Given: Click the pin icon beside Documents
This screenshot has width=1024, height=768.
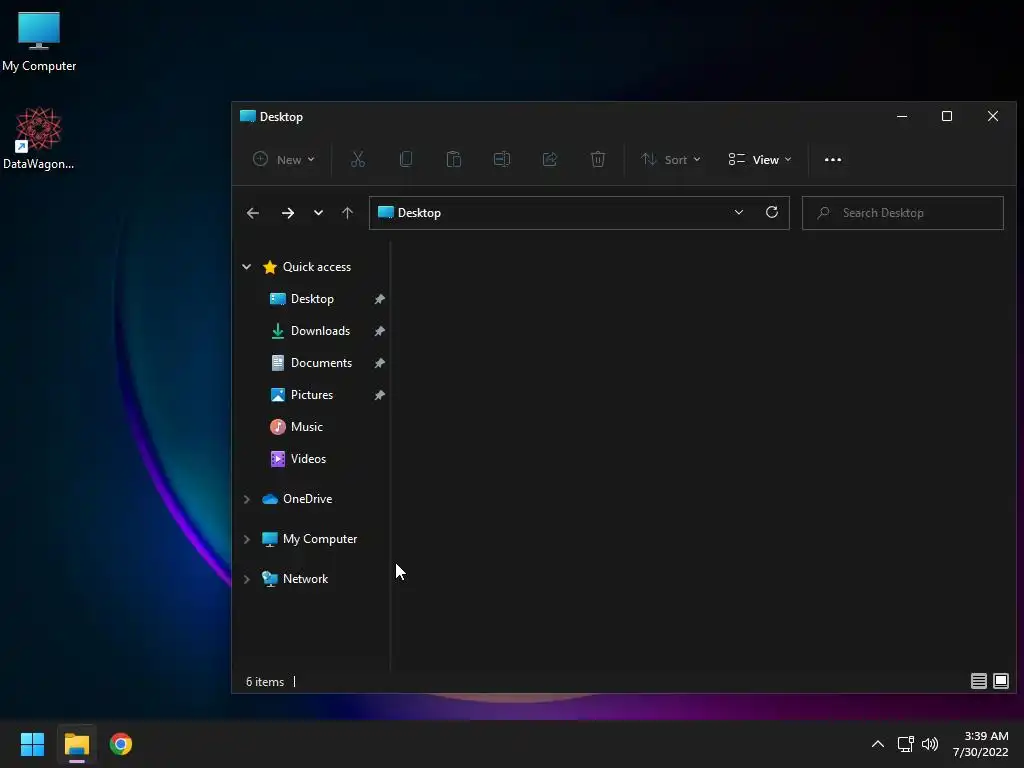Looking at the screenshot, I should [379, 363].
